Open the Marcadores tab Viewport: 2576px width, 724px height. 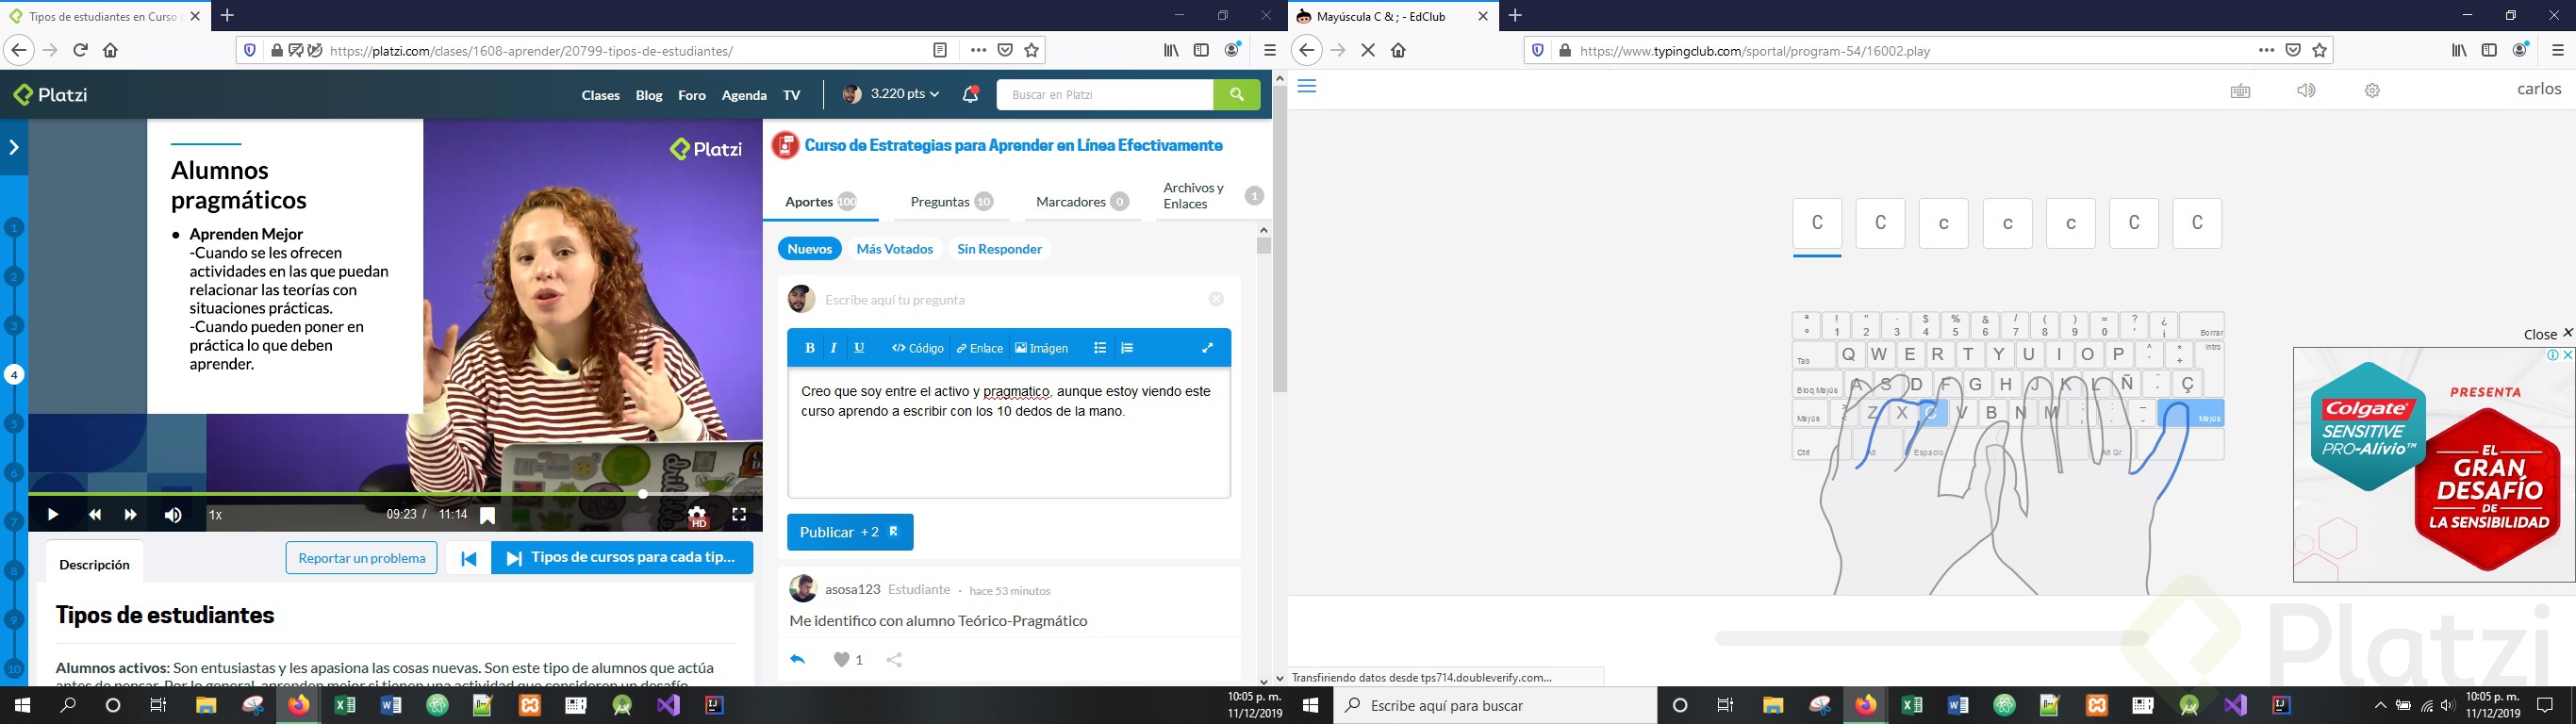tap(1082, 202)
